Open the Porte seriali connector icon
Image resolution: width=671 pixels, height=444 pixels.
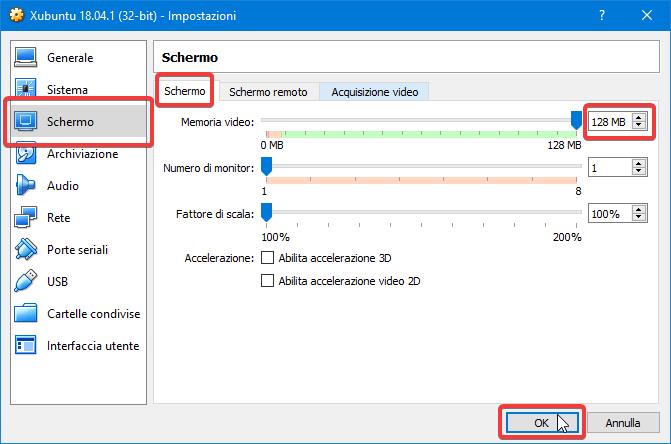[26, 249]
